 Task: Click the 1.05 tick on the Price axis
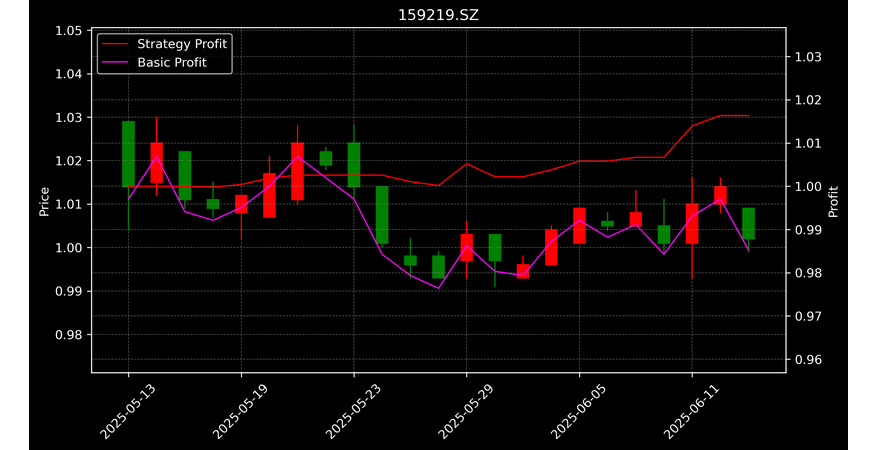pos(68,31)
